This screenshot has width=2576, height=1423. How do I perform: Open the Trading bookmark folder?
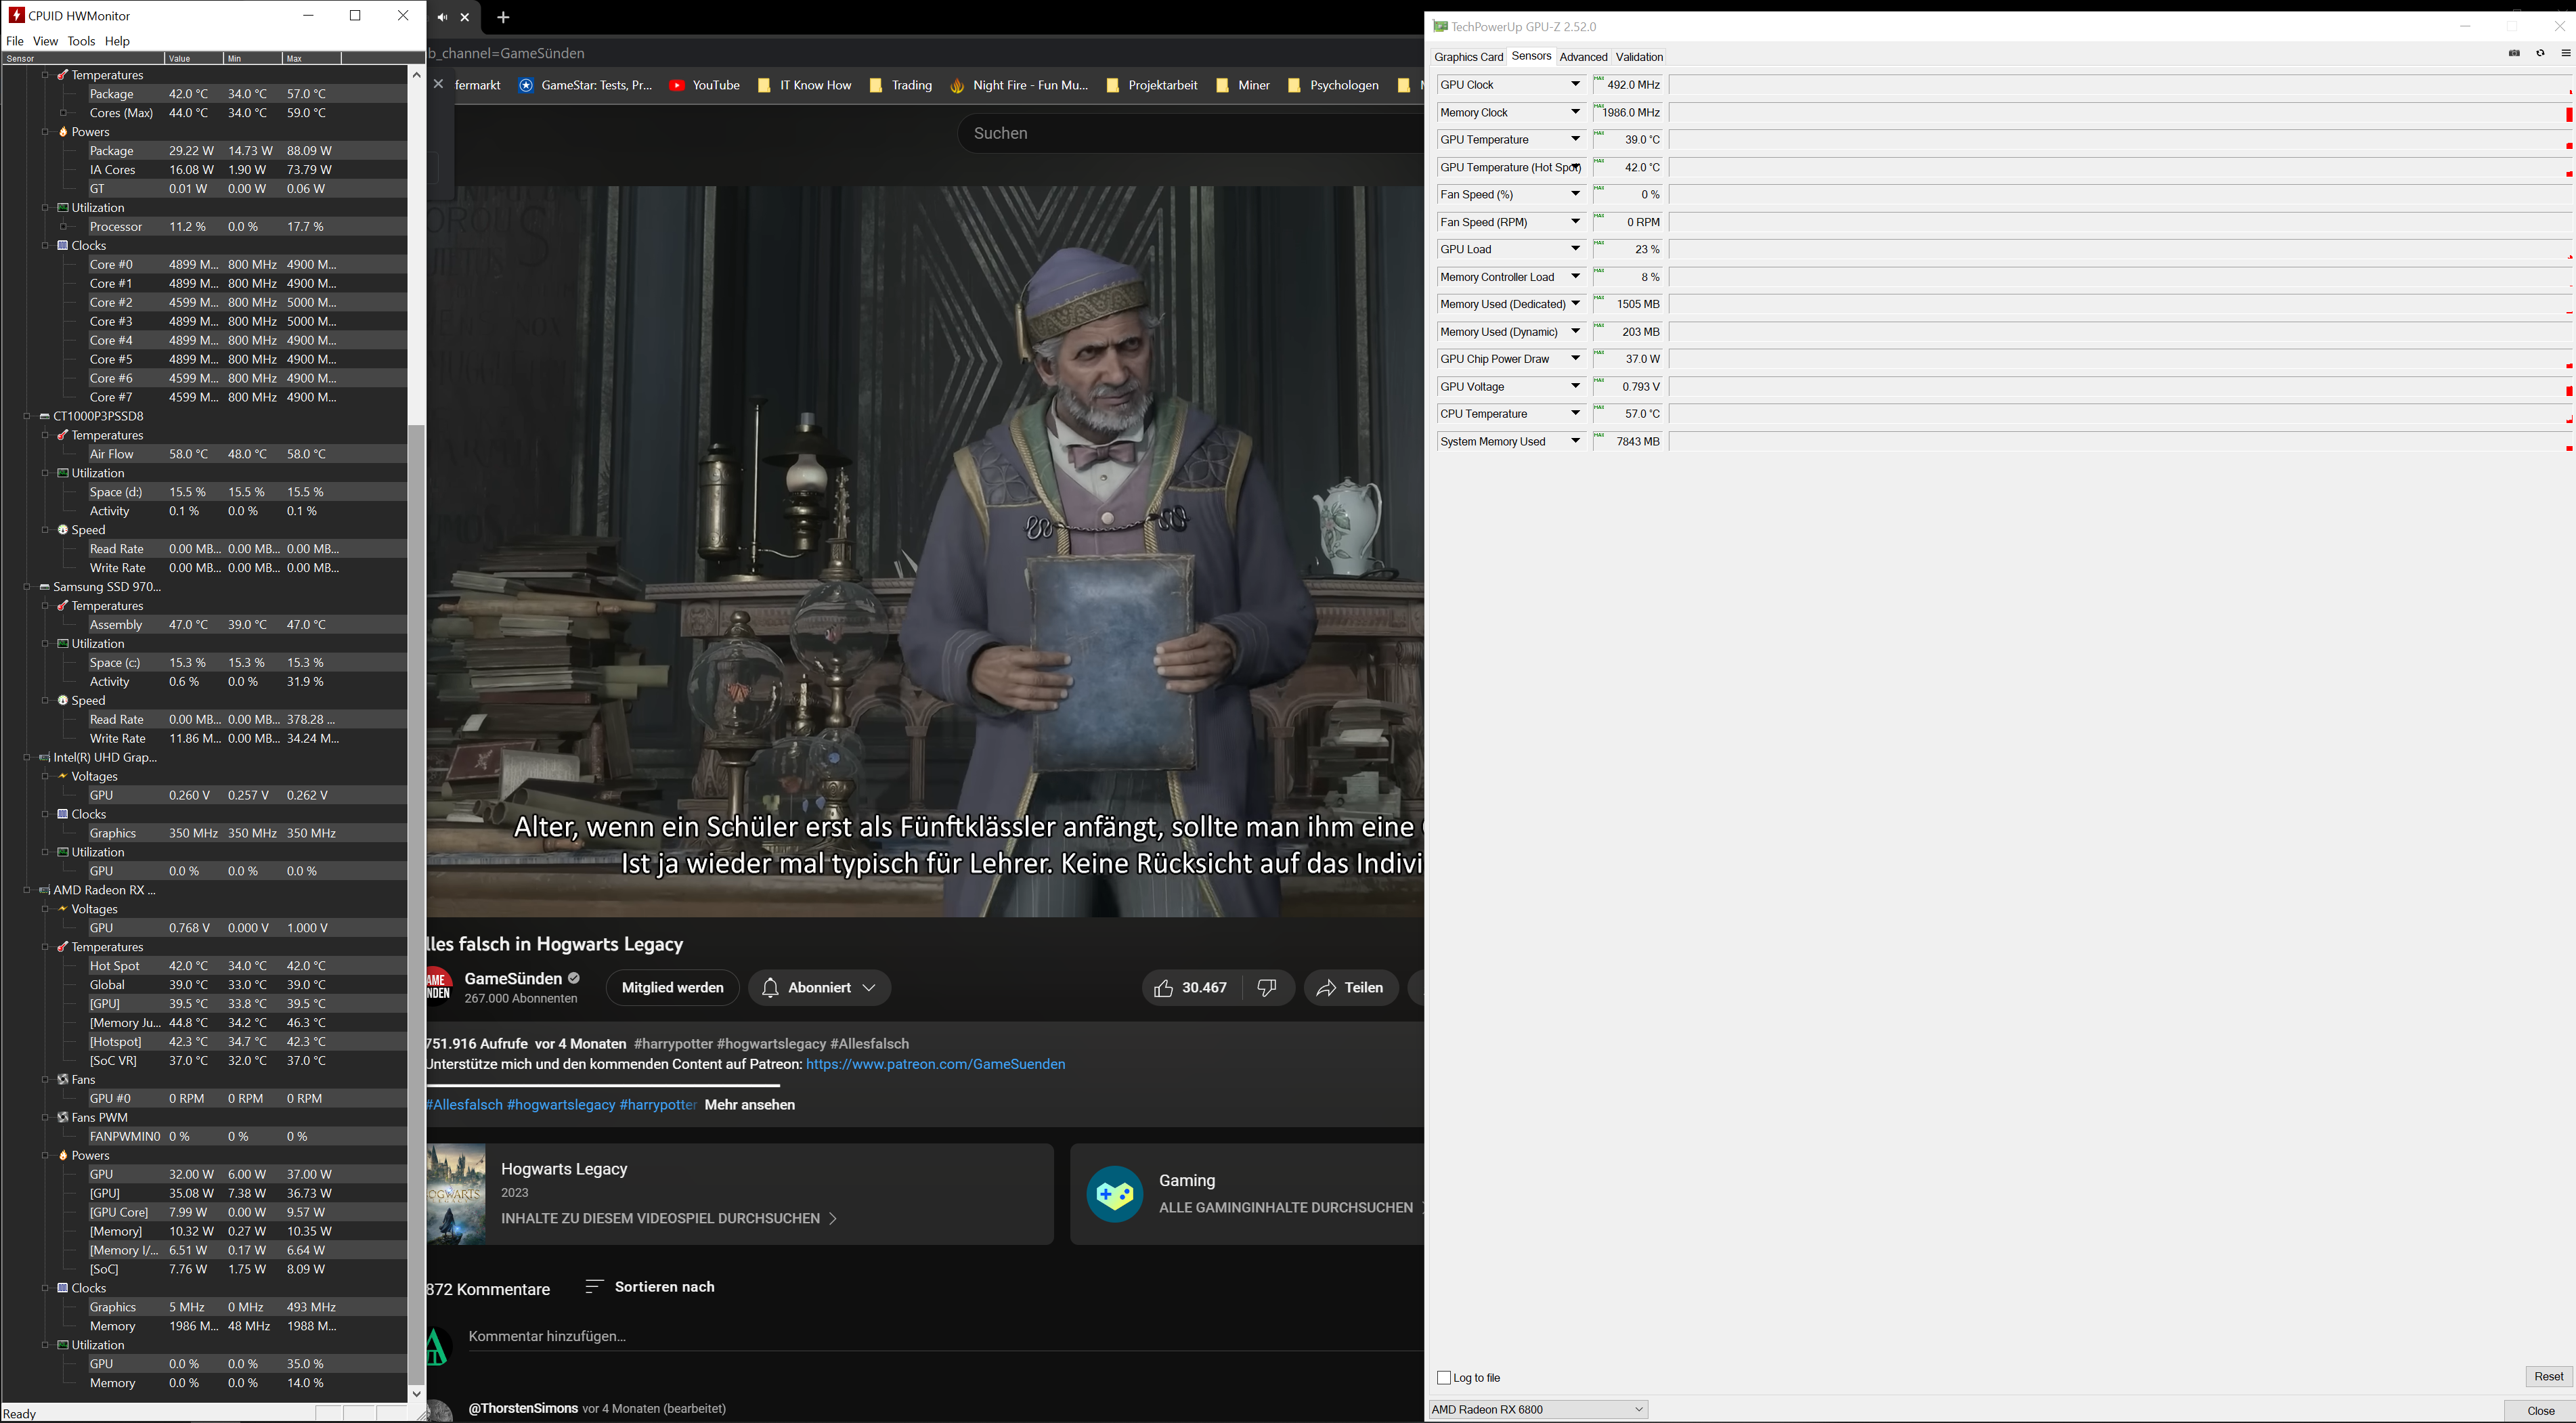click(x=901, y=86)
